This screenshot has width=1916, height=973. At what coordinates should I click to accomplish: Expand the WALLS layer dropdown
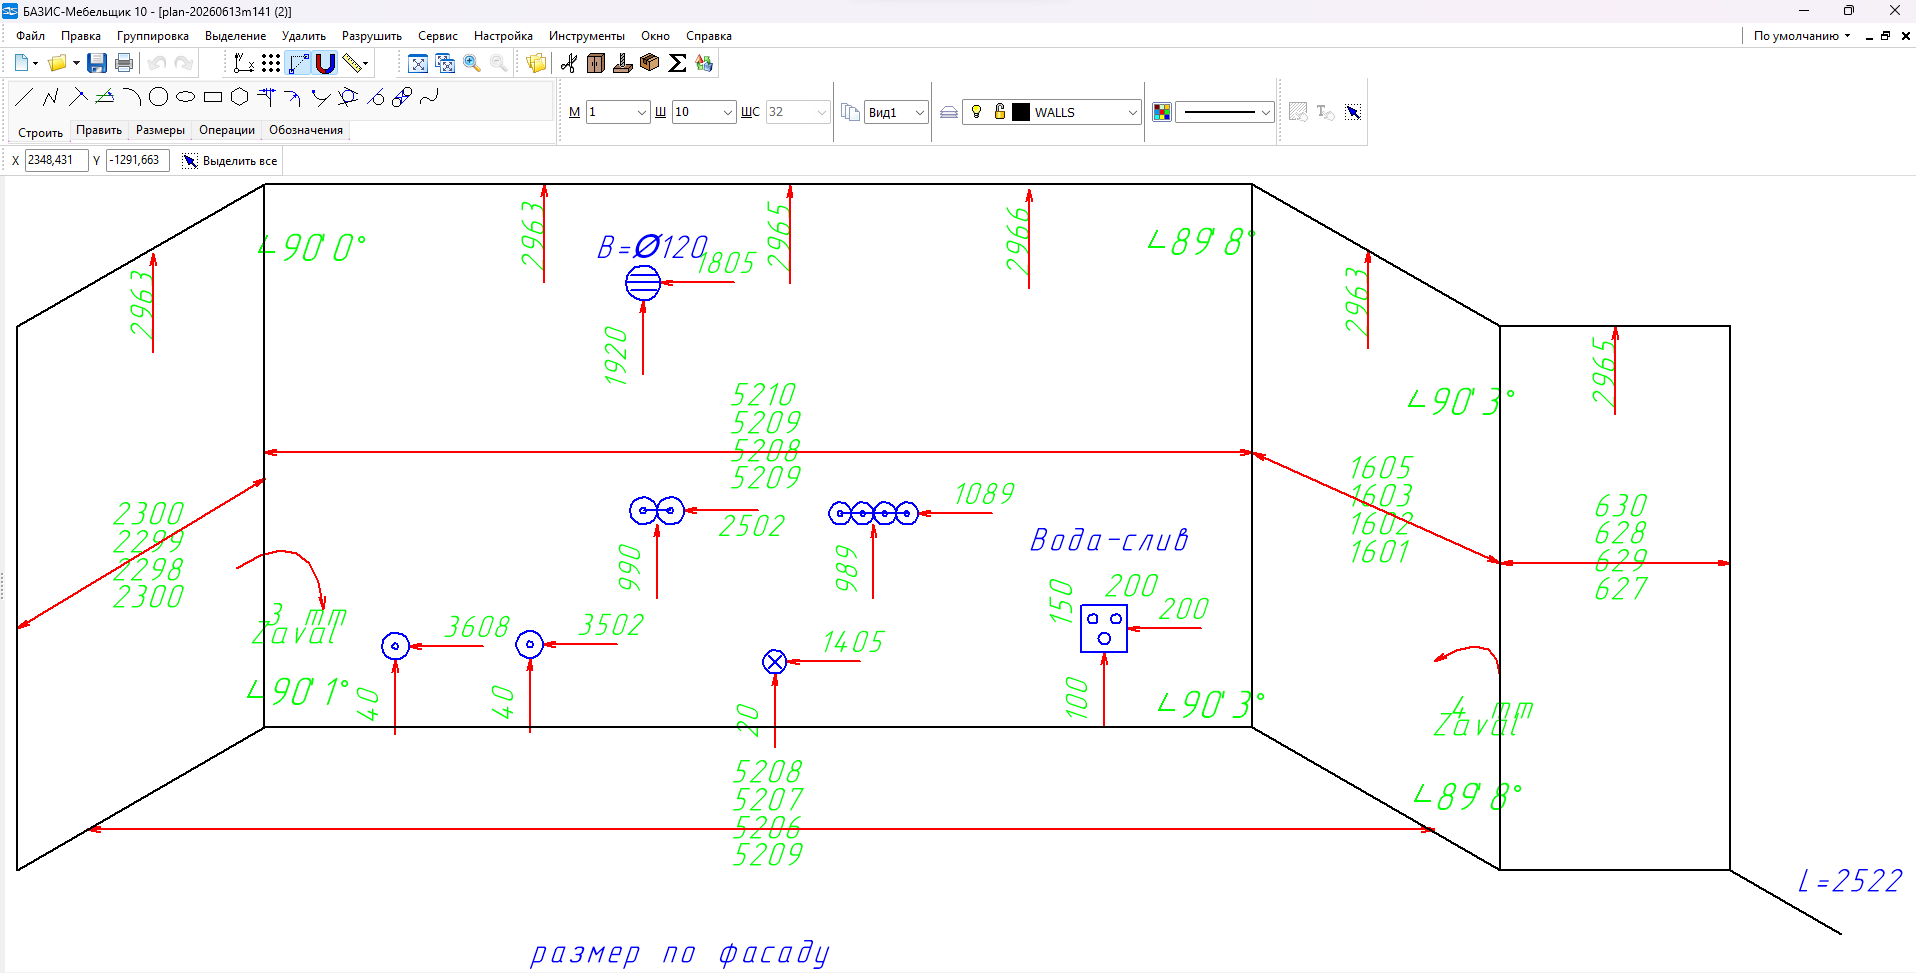(x=1132, y=112)
